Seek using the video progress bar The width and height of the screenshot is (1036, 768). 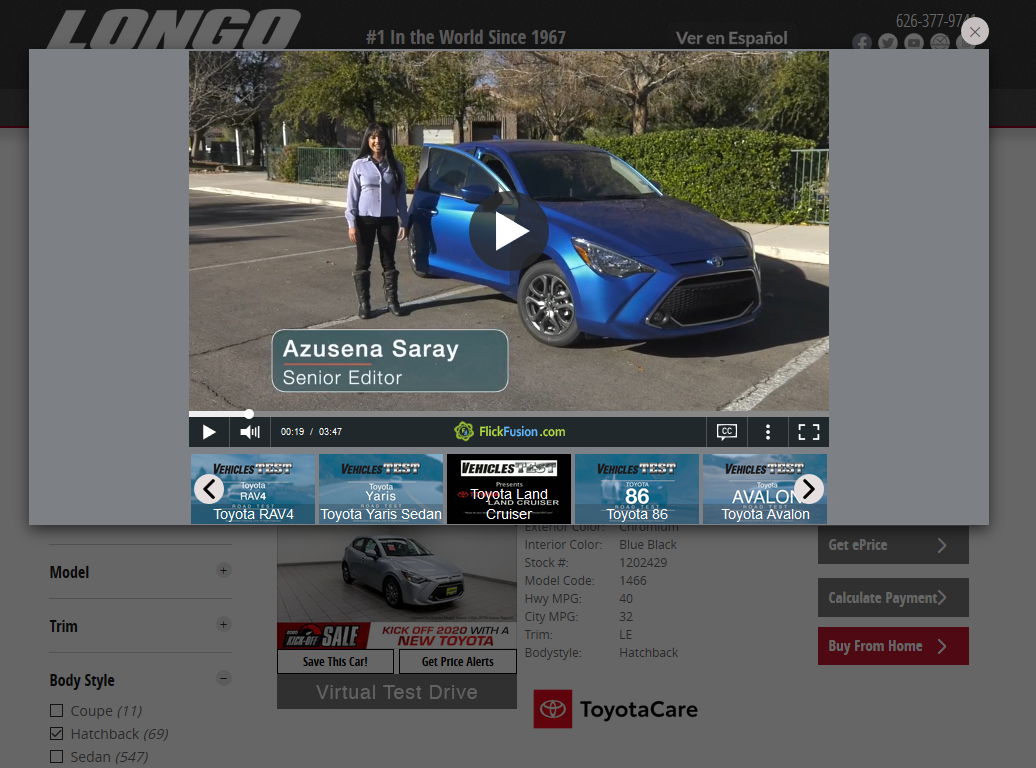tap(509, 414)
